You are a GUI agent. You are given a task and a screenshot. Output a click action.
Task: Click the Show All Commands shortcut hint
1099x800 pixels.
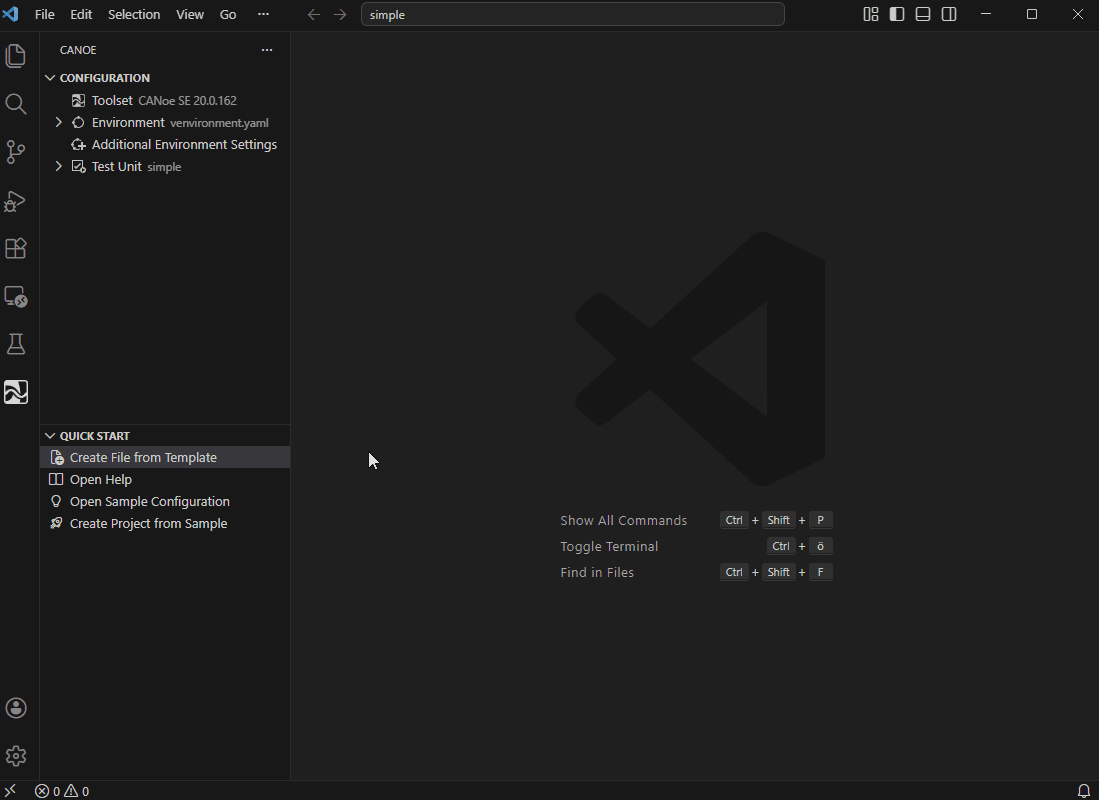[696, 520]
